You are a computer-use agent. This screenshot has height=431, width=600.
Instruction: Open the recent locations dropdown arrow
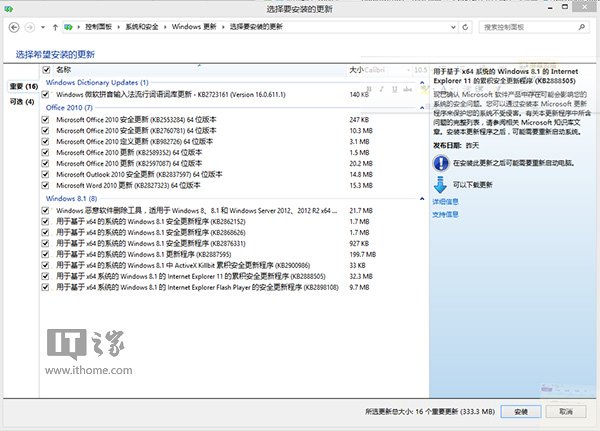(x=43, y=28)
